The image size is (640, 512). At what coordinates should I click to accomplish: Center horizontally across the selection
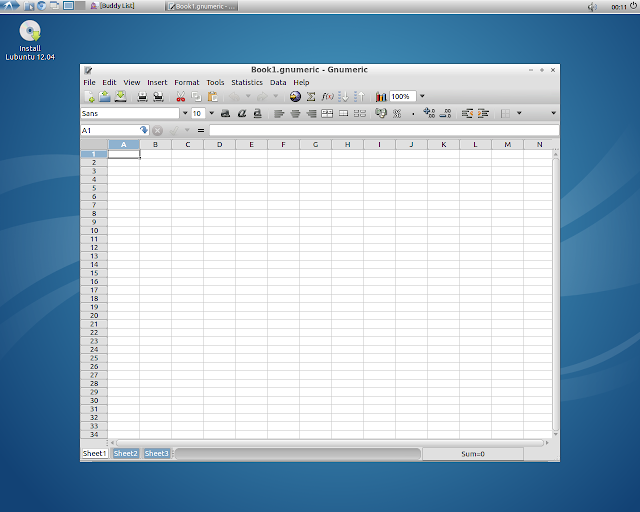(327, 114)
